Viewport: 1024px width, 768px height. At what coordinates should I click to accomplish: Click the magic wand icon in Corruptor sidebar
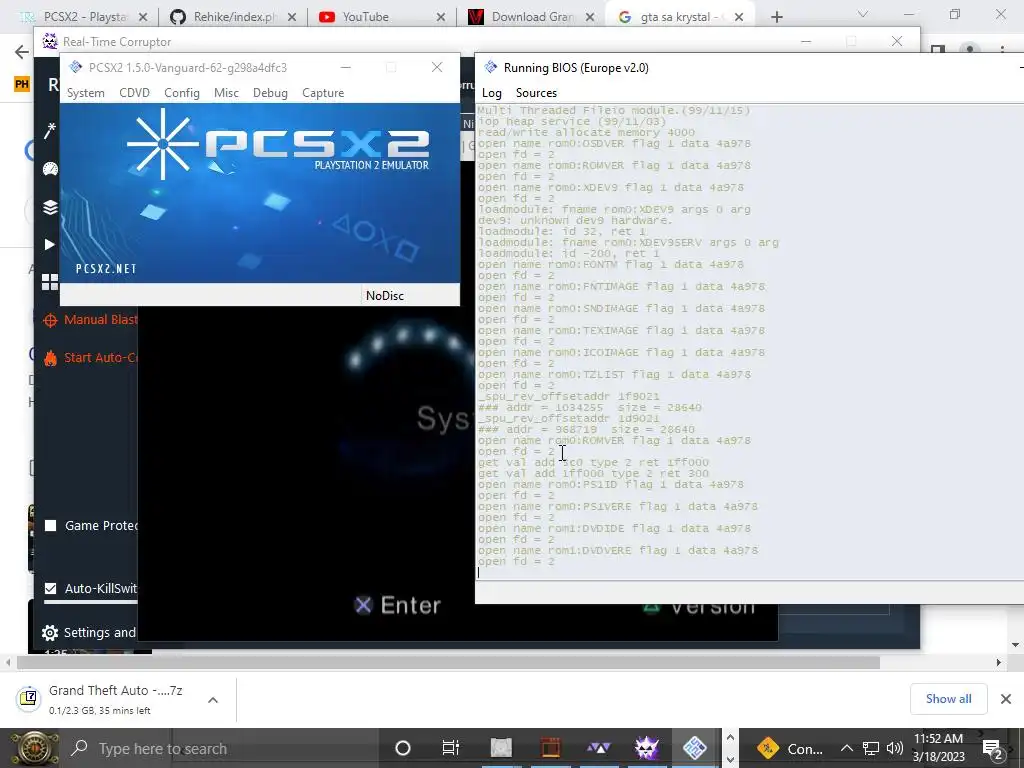(x=50, y=131)
